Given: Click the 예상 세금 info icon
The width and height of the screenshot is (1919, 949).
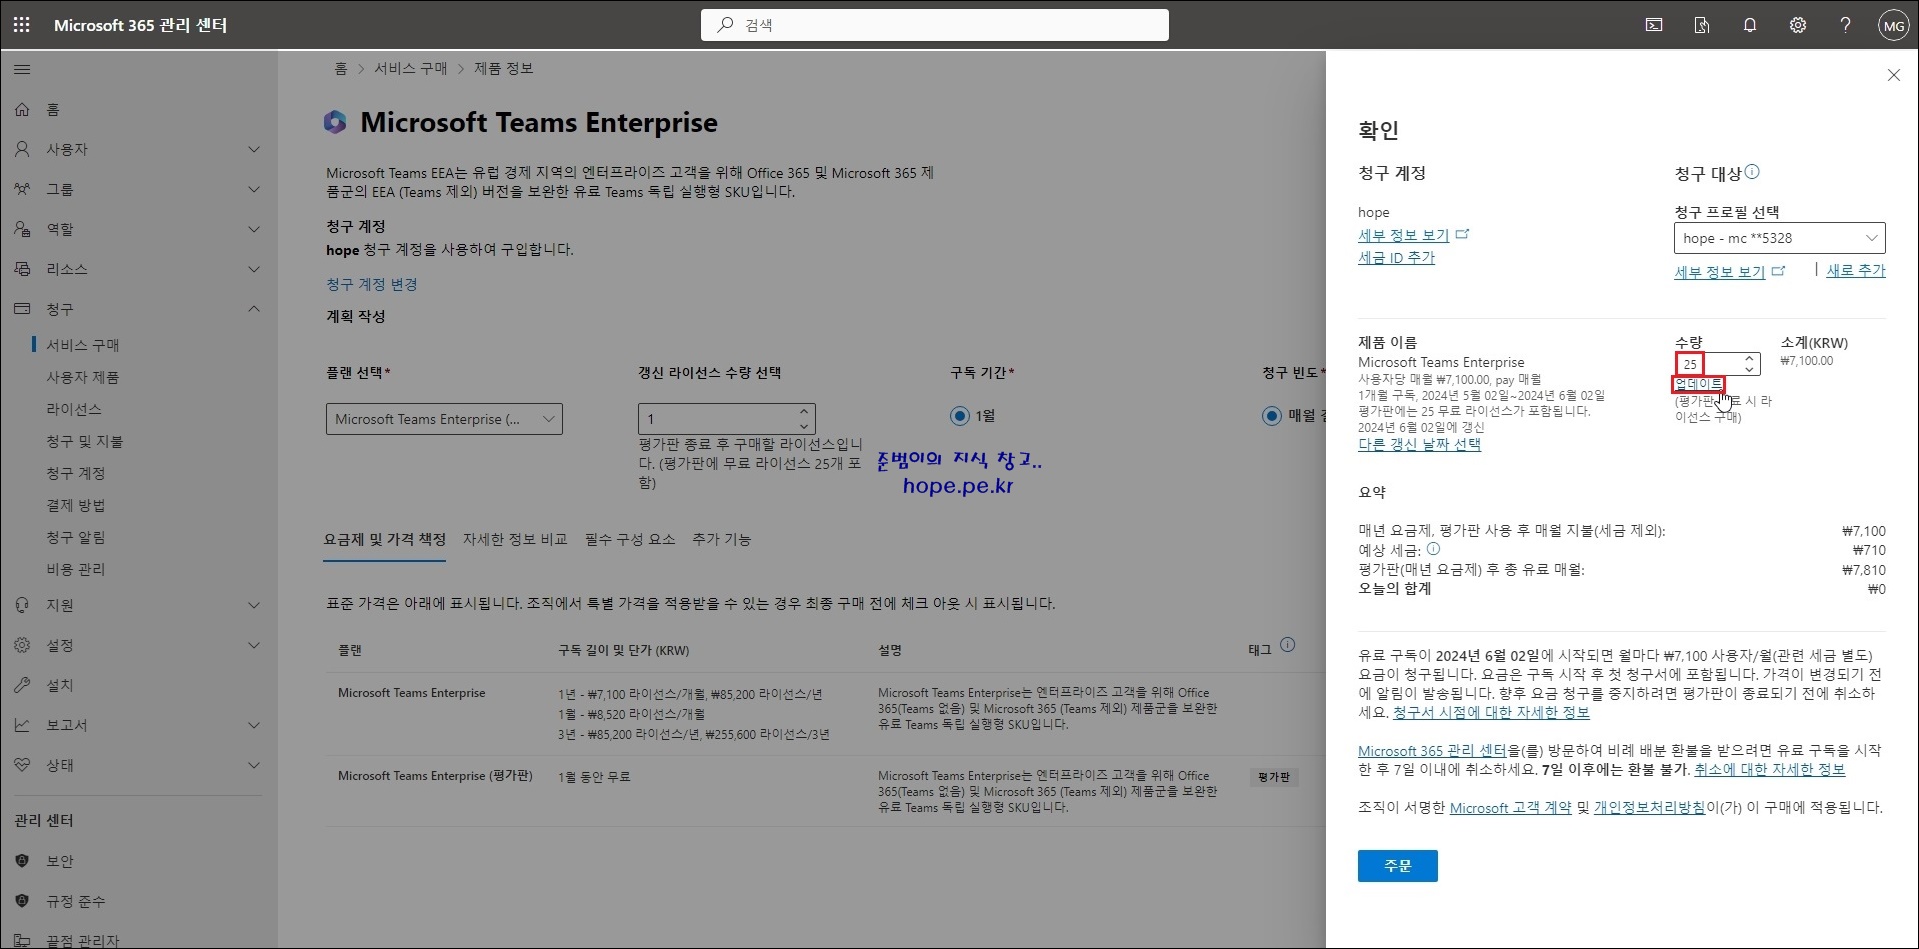Looking at the screenshot, I should coord(1433,549).
